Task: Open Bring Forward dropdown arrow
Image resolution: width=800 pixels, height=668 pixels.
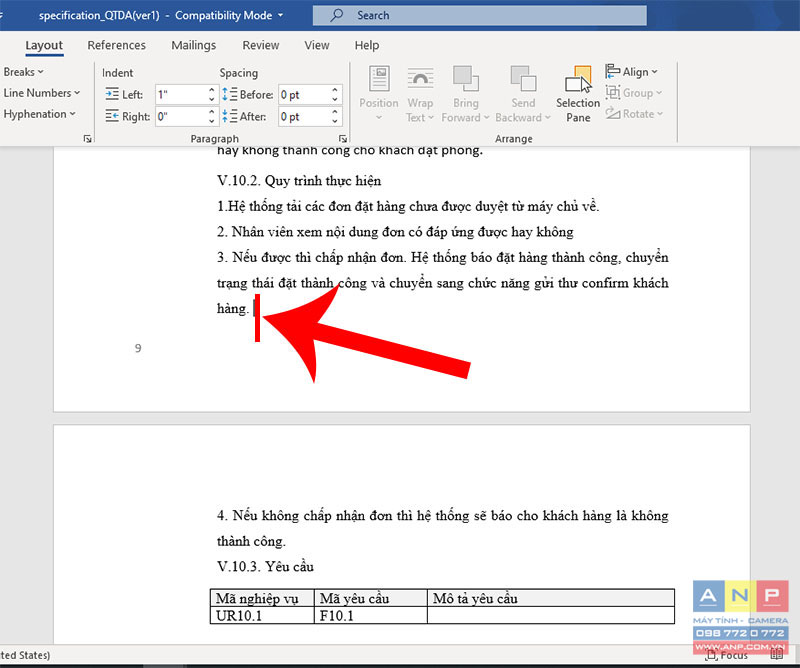Action: [486, 118]
